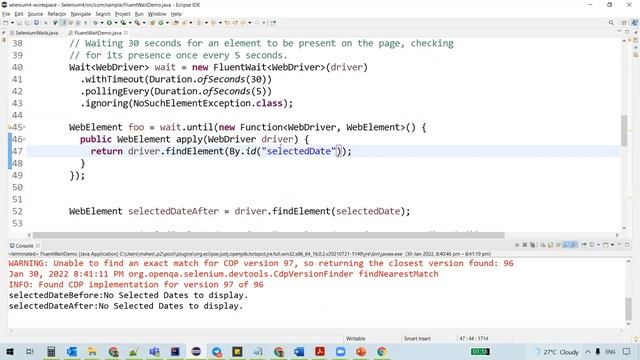Switch to SeleniumWaits.java editor tab

coord(36,33)
